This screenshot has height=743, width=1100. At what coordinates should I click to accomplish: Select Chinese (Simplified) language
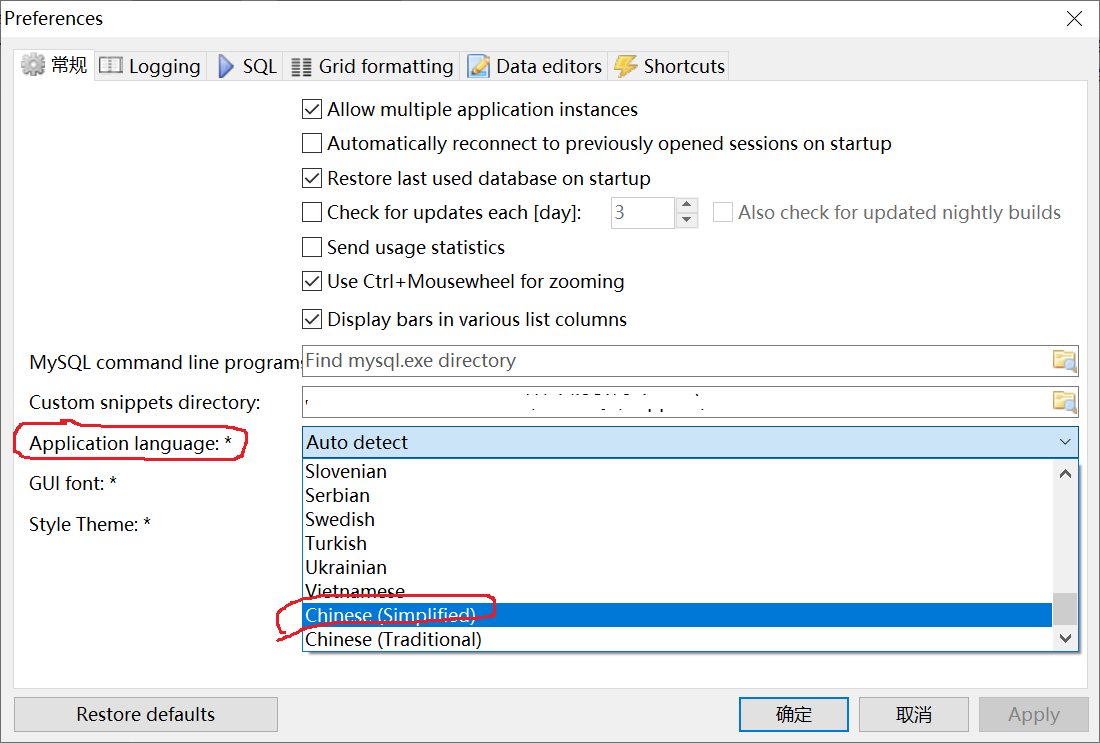[678, 615]
